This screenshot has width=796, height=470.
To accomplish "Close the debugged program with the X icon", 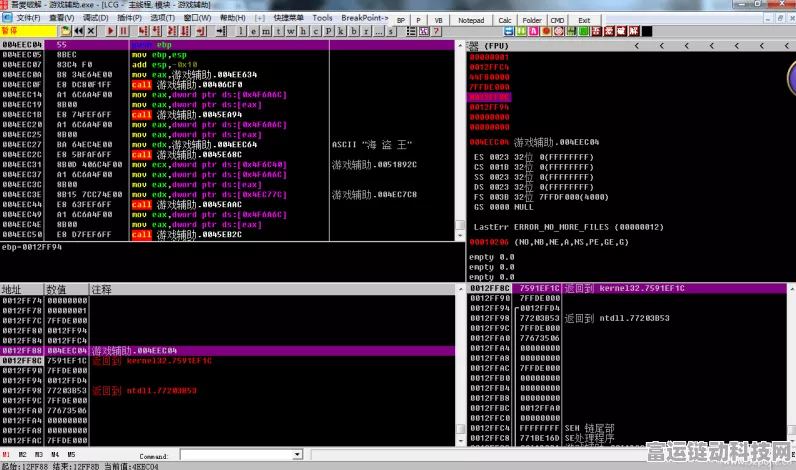I will point(91,31).
